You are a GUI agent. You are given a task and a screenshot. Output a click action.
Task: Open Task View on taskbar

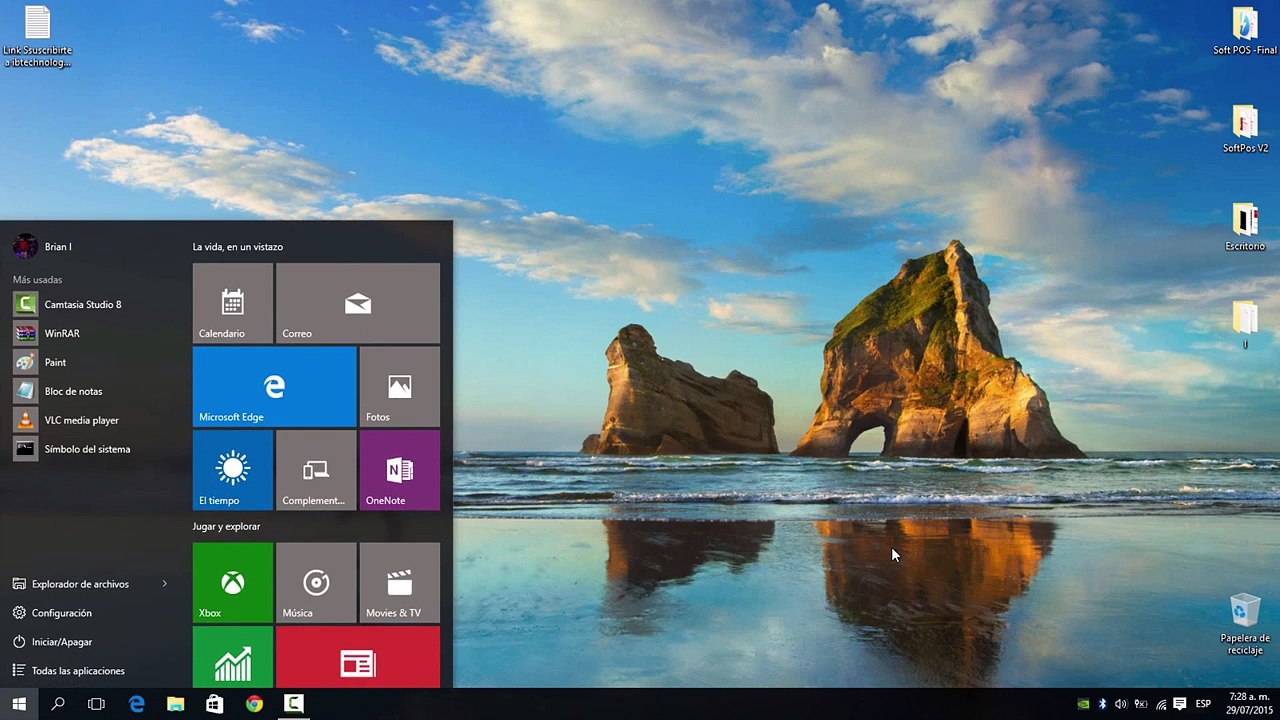coord(97,704)
